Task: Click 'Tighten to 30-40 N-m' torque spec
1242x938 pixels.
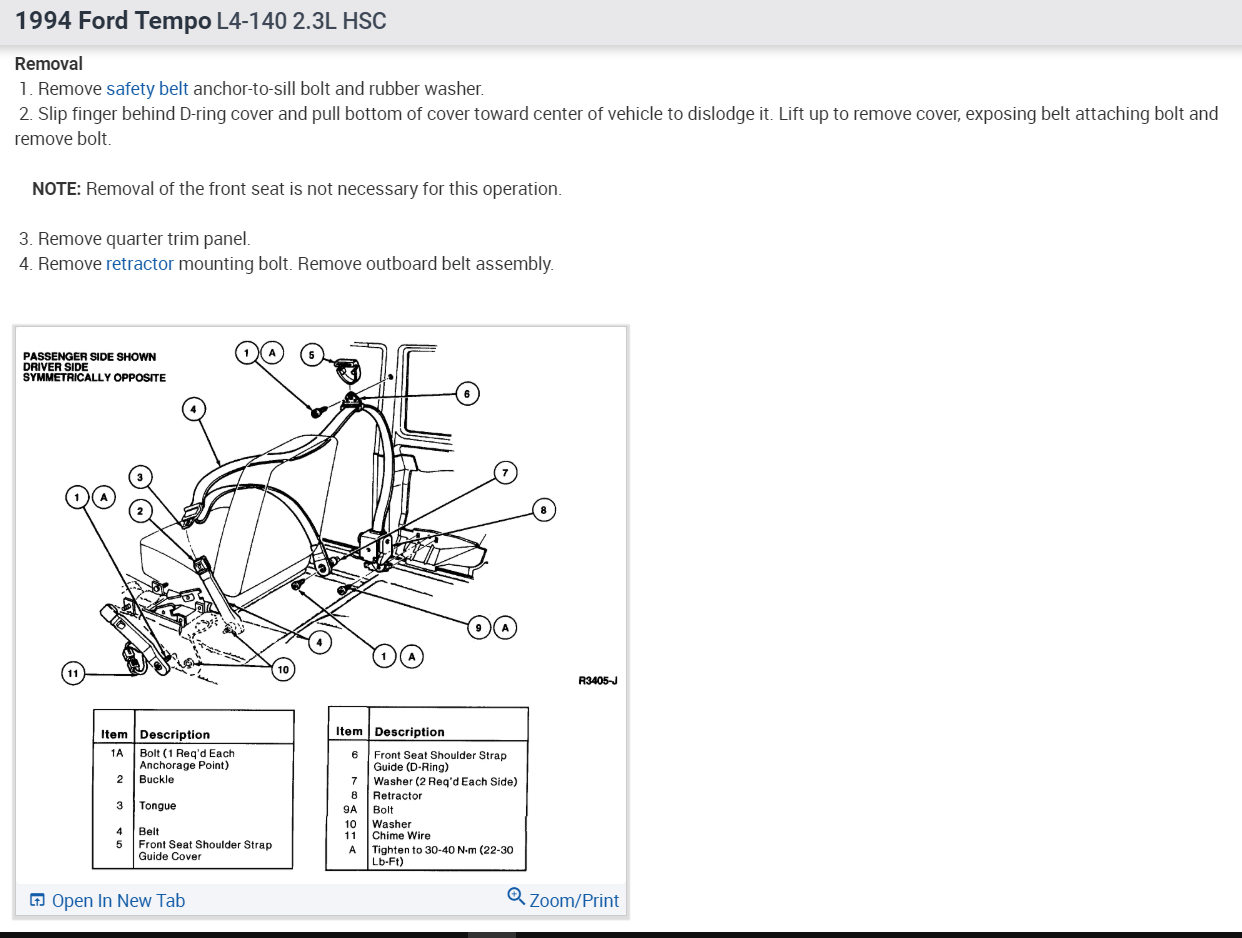Action: pos(443,856)
